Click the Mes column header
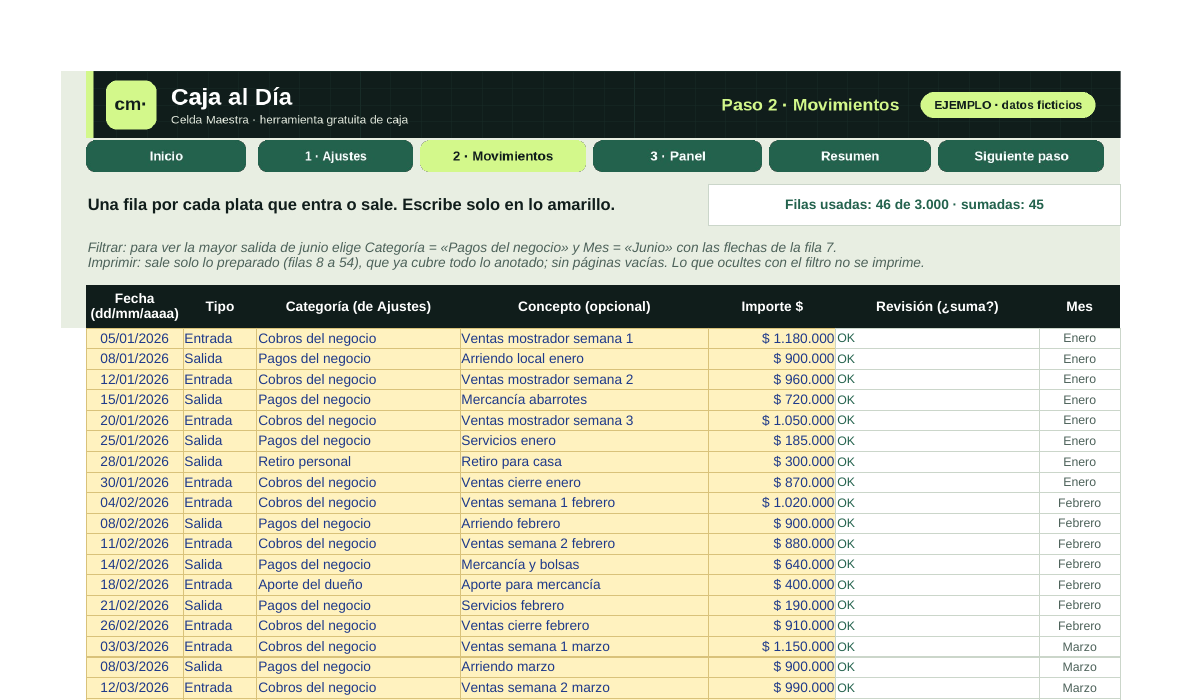Screen dimensions: 1183x700 1080,306
